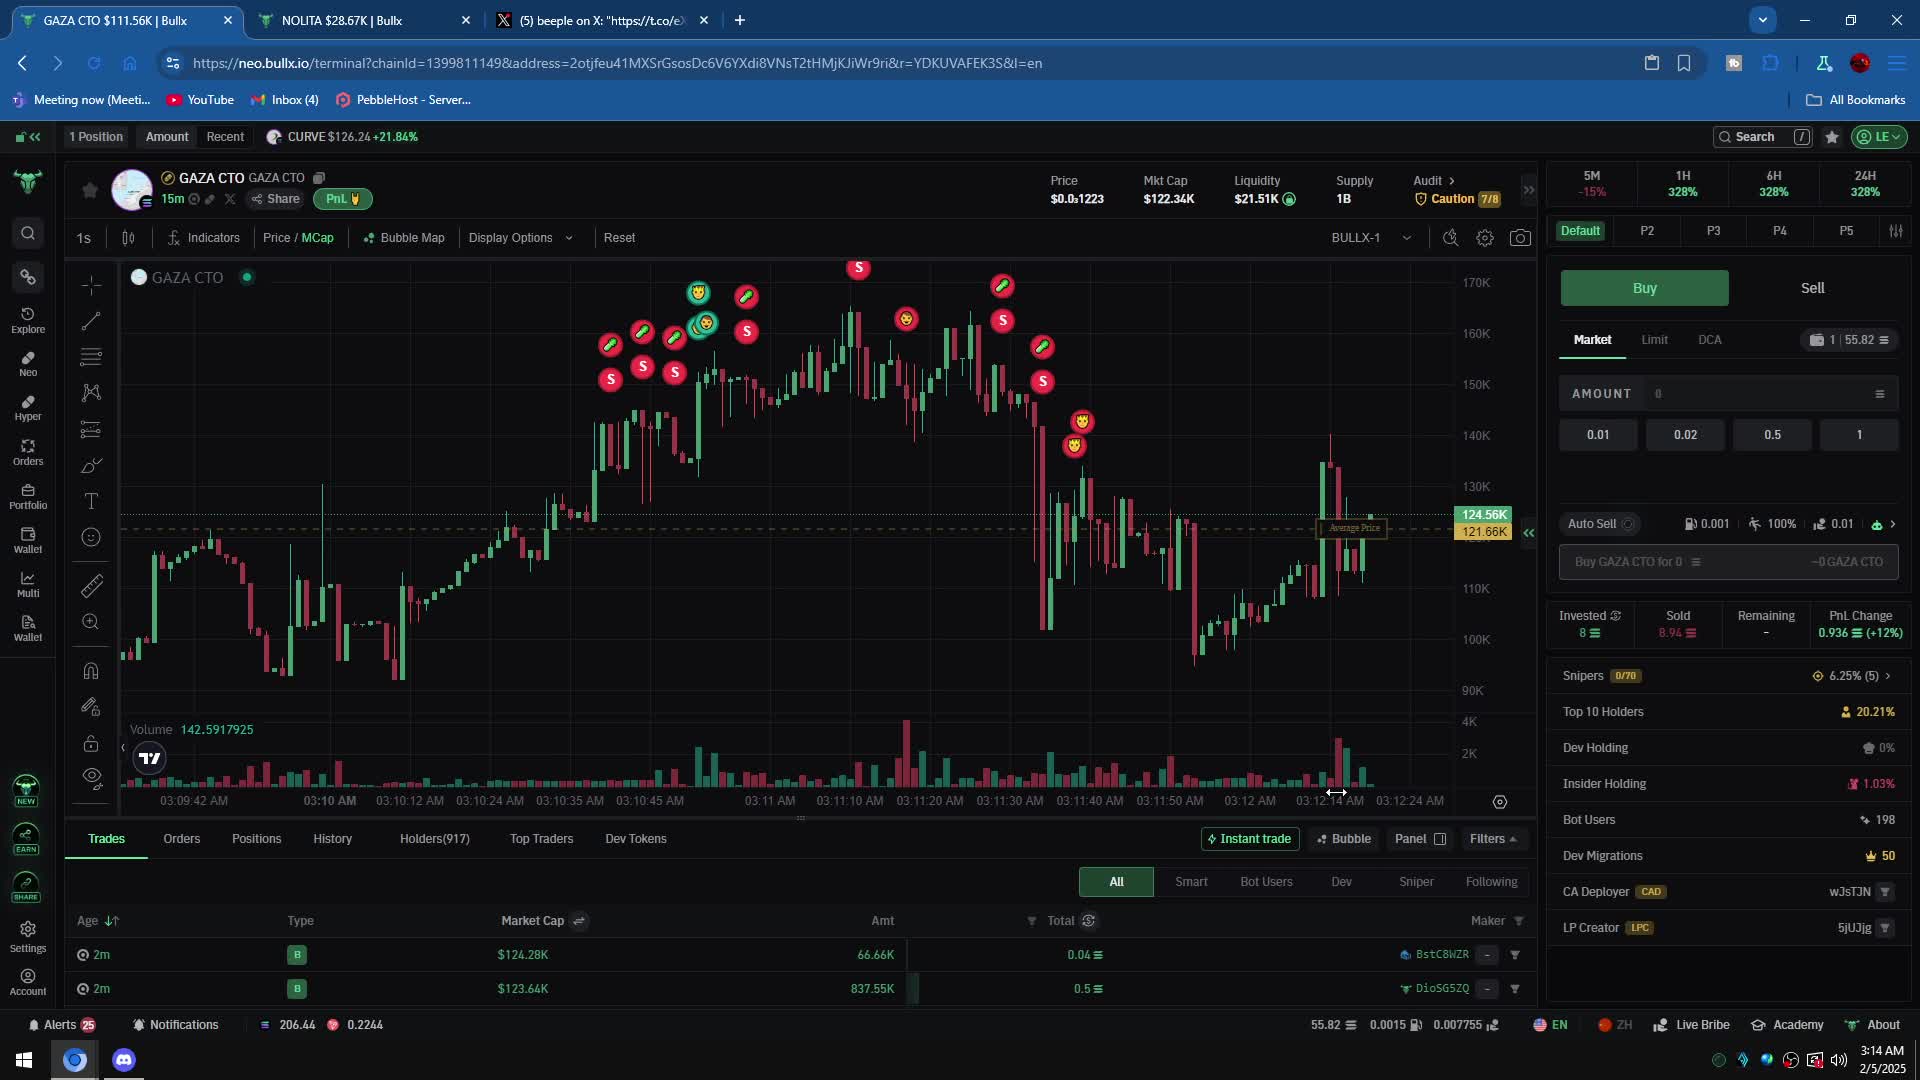Open the emoji sticker drawing tool
This screenshot has width=1920, height=1080.
point(91,537)
